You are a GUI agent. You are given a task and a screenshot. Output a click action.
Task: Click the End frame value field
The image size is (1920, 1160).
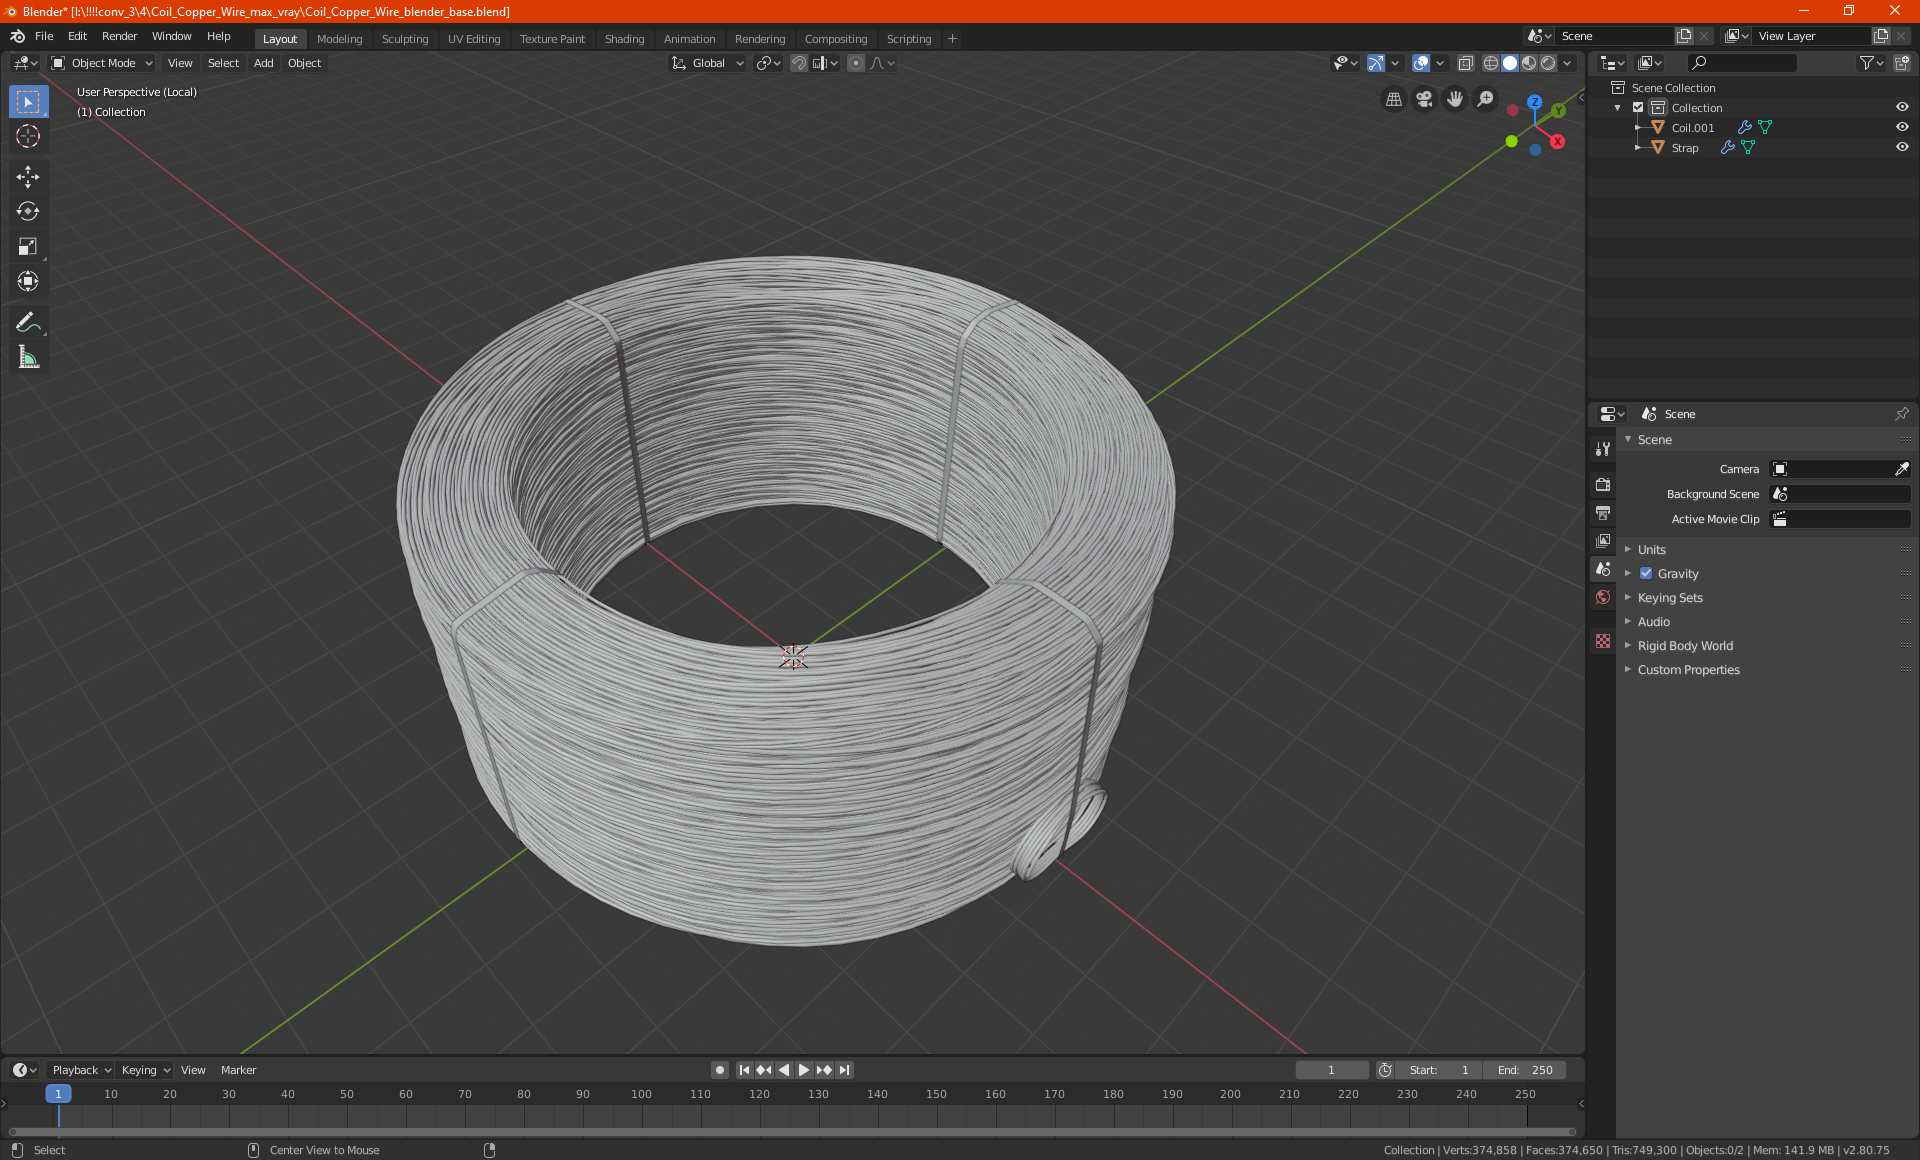[x=1525, y=1070]
